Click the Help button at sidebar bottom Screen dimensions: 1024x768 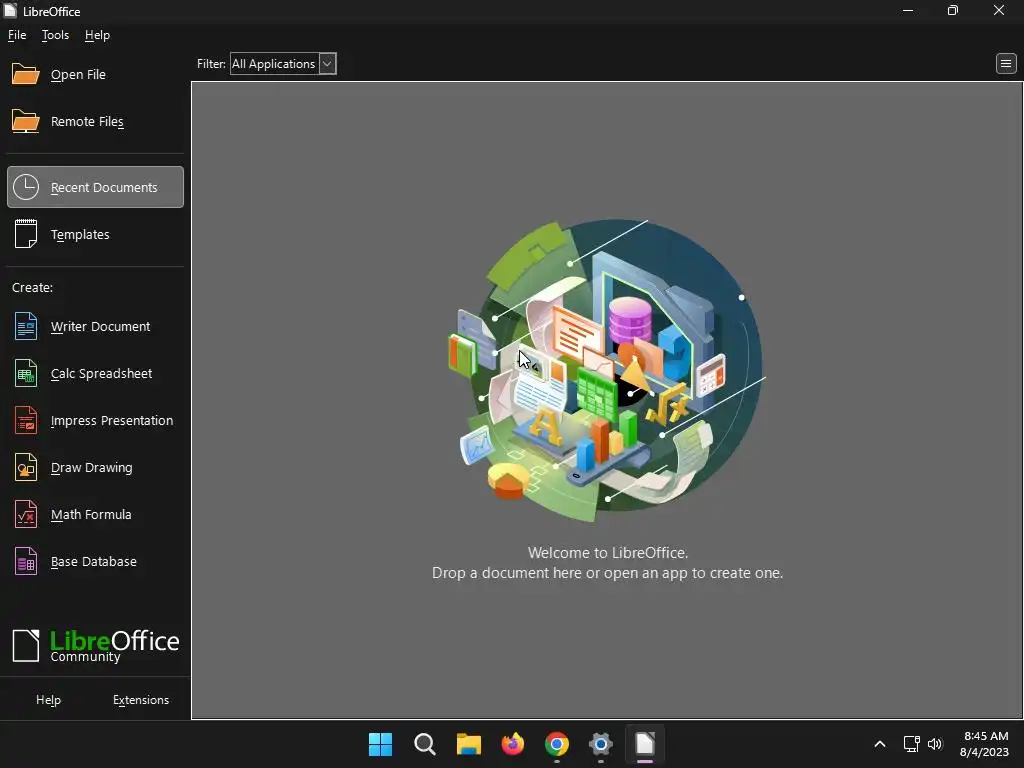(48, 700)
